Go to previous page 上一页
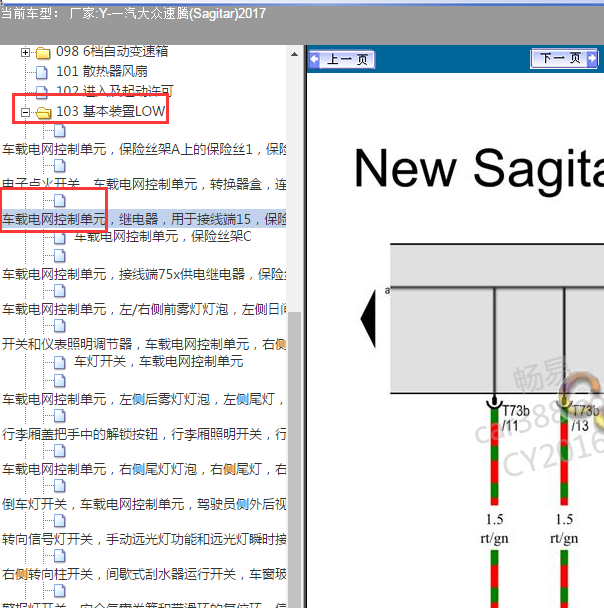The height and width of the screenshot is (608, 604). [342, 60]
